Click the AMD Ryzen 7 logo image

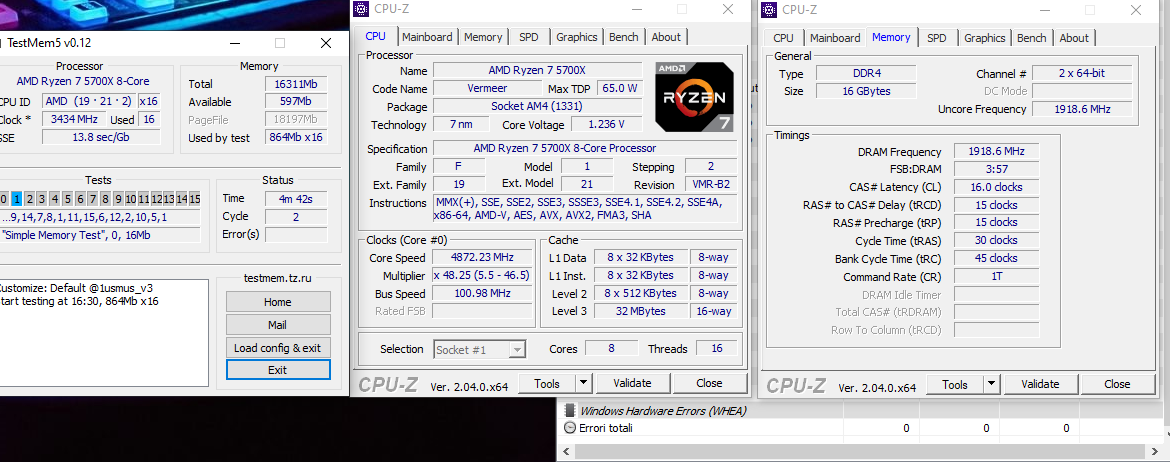694,97
